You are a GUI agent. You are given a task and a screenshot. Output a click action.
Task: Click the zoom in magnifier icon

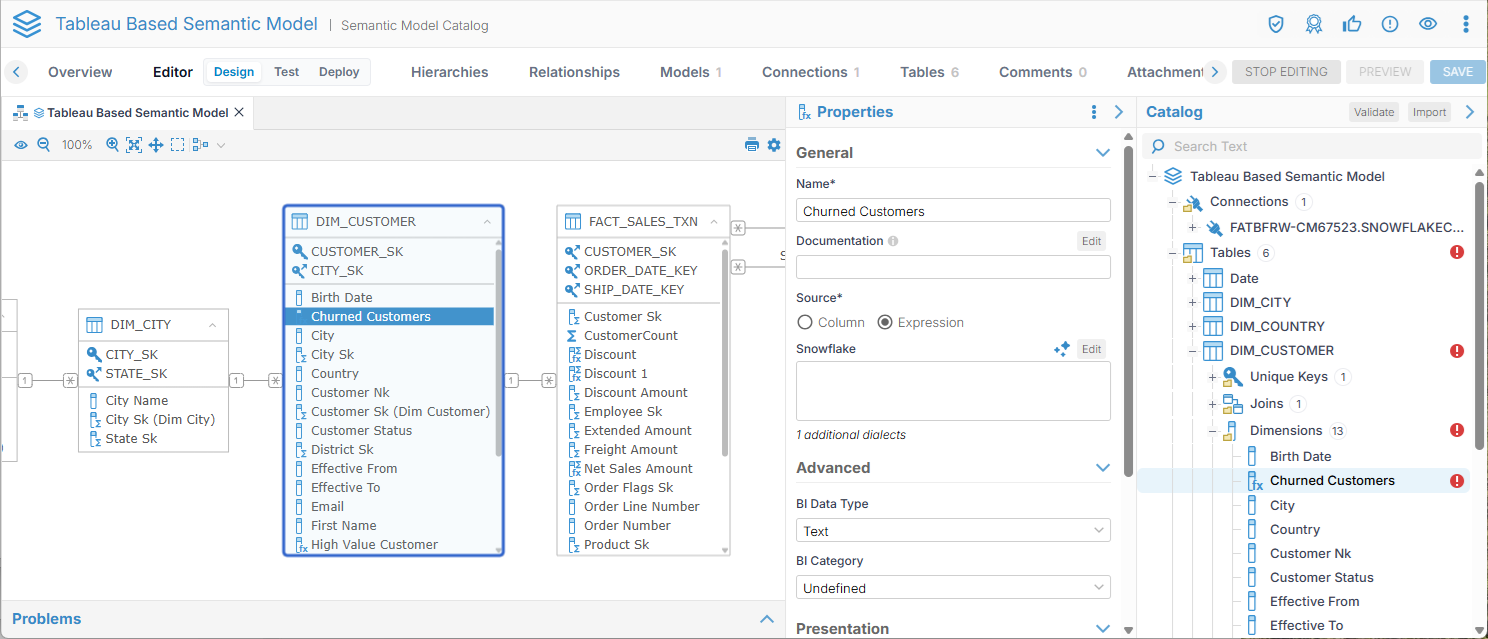113,145
